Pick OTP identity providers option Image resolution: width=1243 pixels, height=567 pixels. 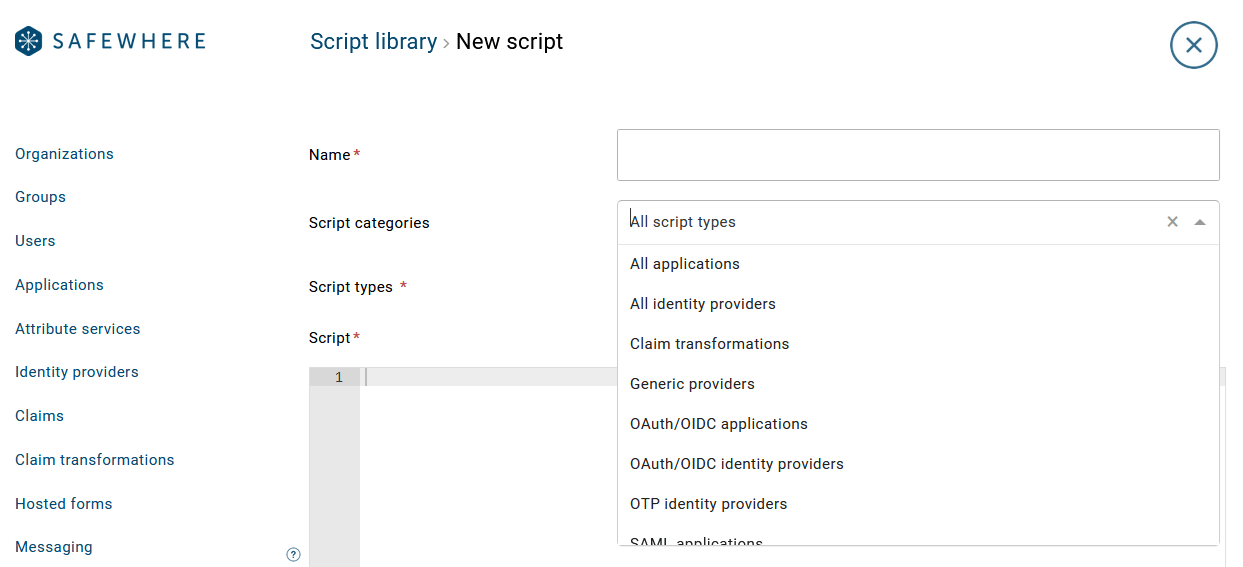(x=708, y=504)
